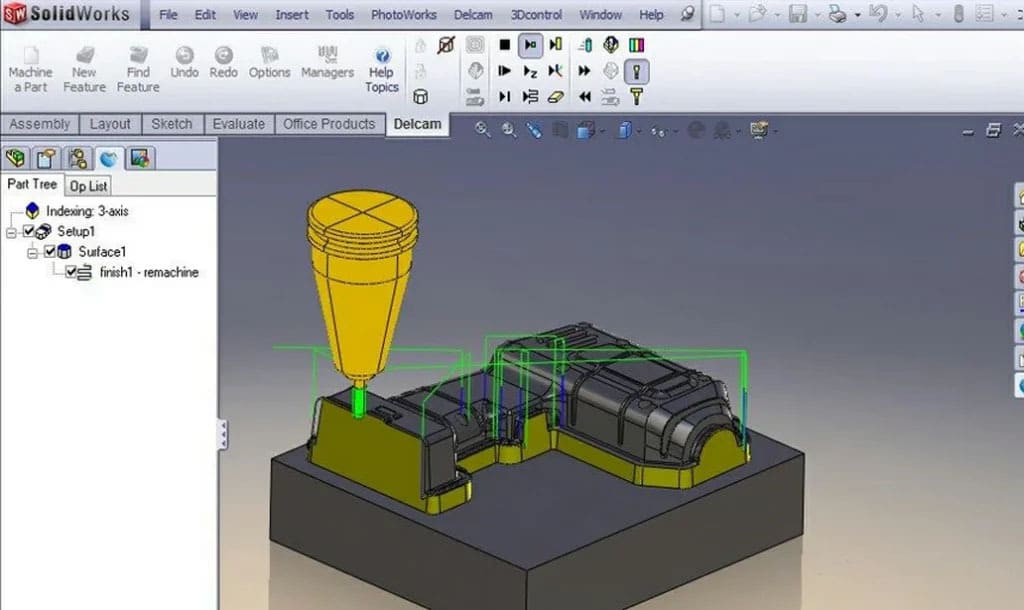Click the Help Topics button
The height and width of the screenshot is (610, 1024).
(381, 70)
